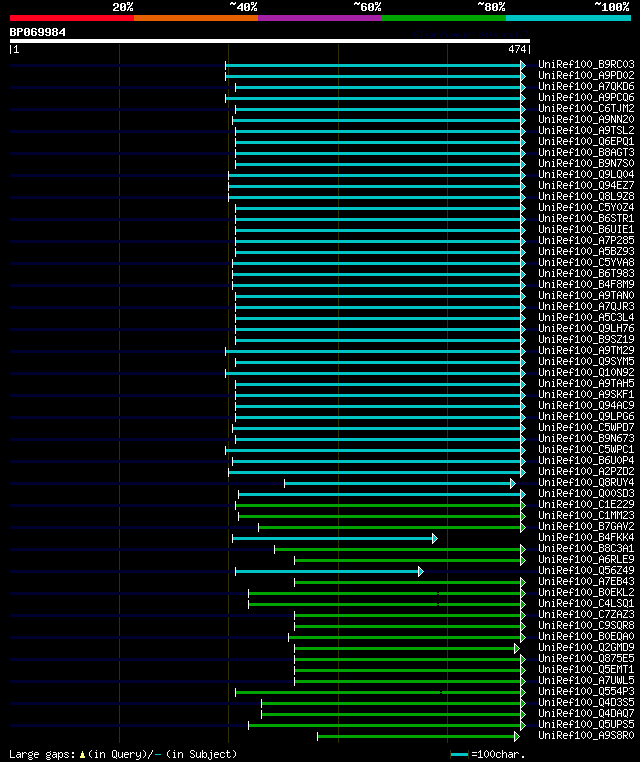Select the UniRef100_A5BZ93 label
The image size is (640, 762).
pyautogui.click(x=586, y=251)
